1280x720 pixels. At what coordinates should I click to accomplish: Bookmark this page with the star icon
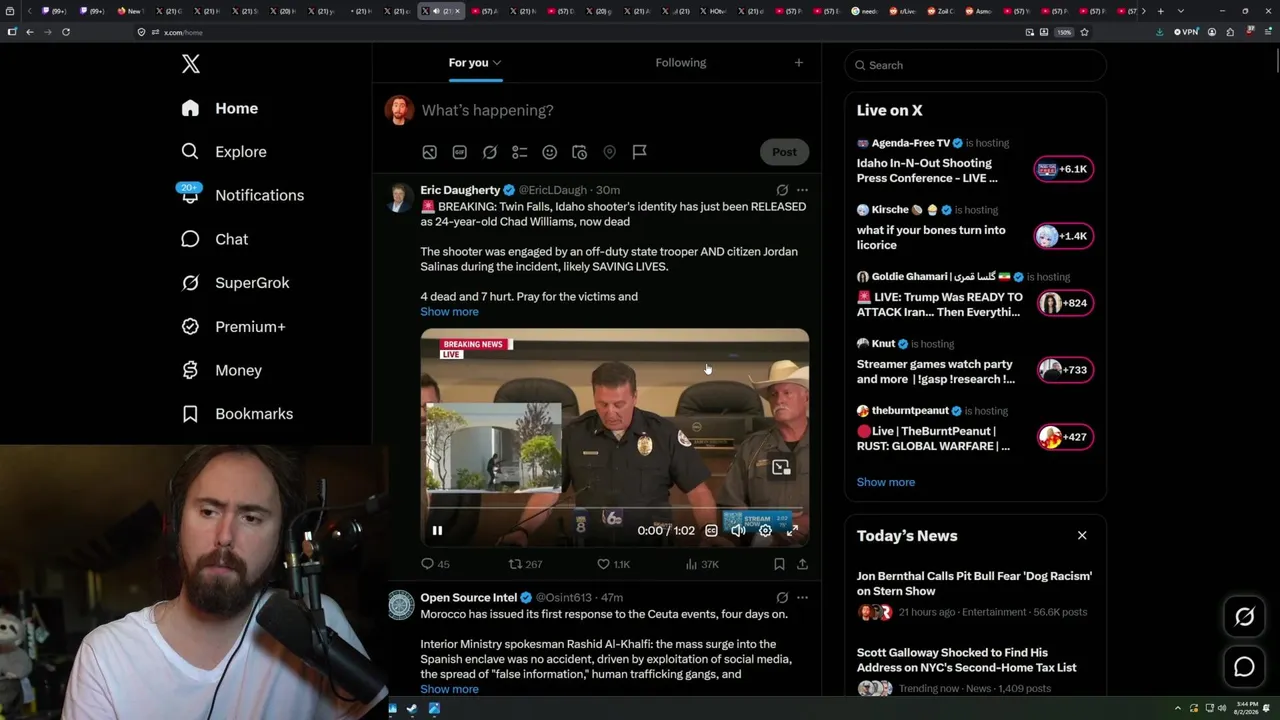point(1085,32)
